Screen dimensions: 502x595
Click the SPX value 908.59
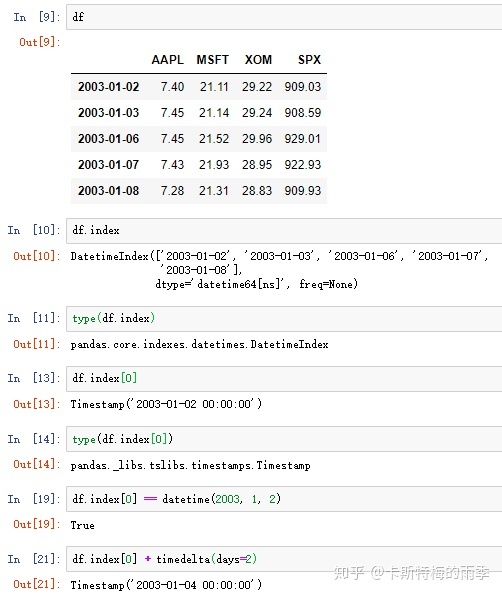coord(303,113)
